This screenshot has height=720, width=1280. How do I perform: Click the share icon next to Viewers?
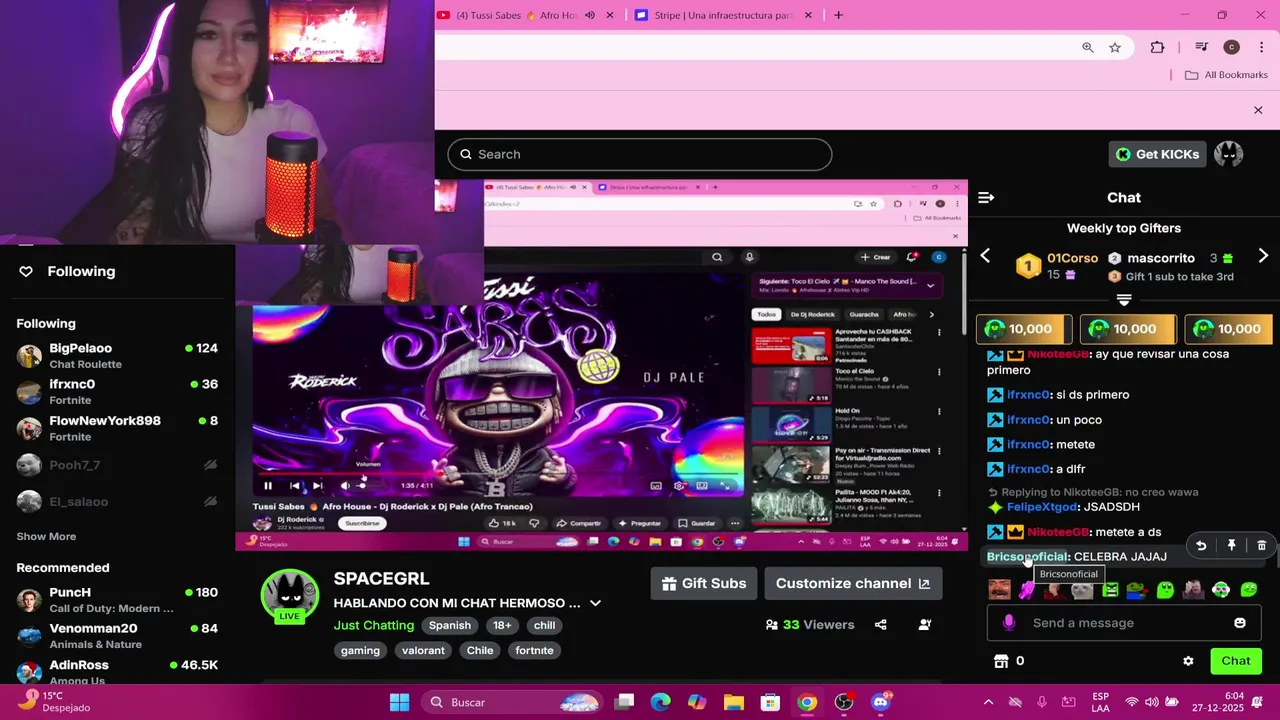pyautogui.click(x=881, y=625)
